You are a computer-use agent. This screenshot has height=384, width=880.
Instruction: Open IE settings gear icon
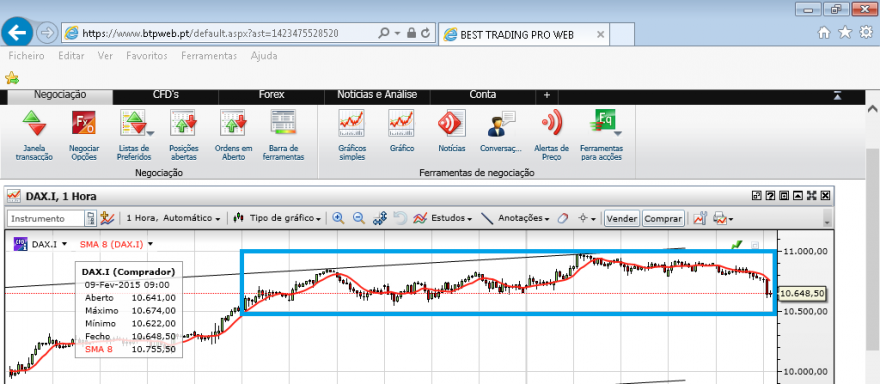tap(867, 33)
